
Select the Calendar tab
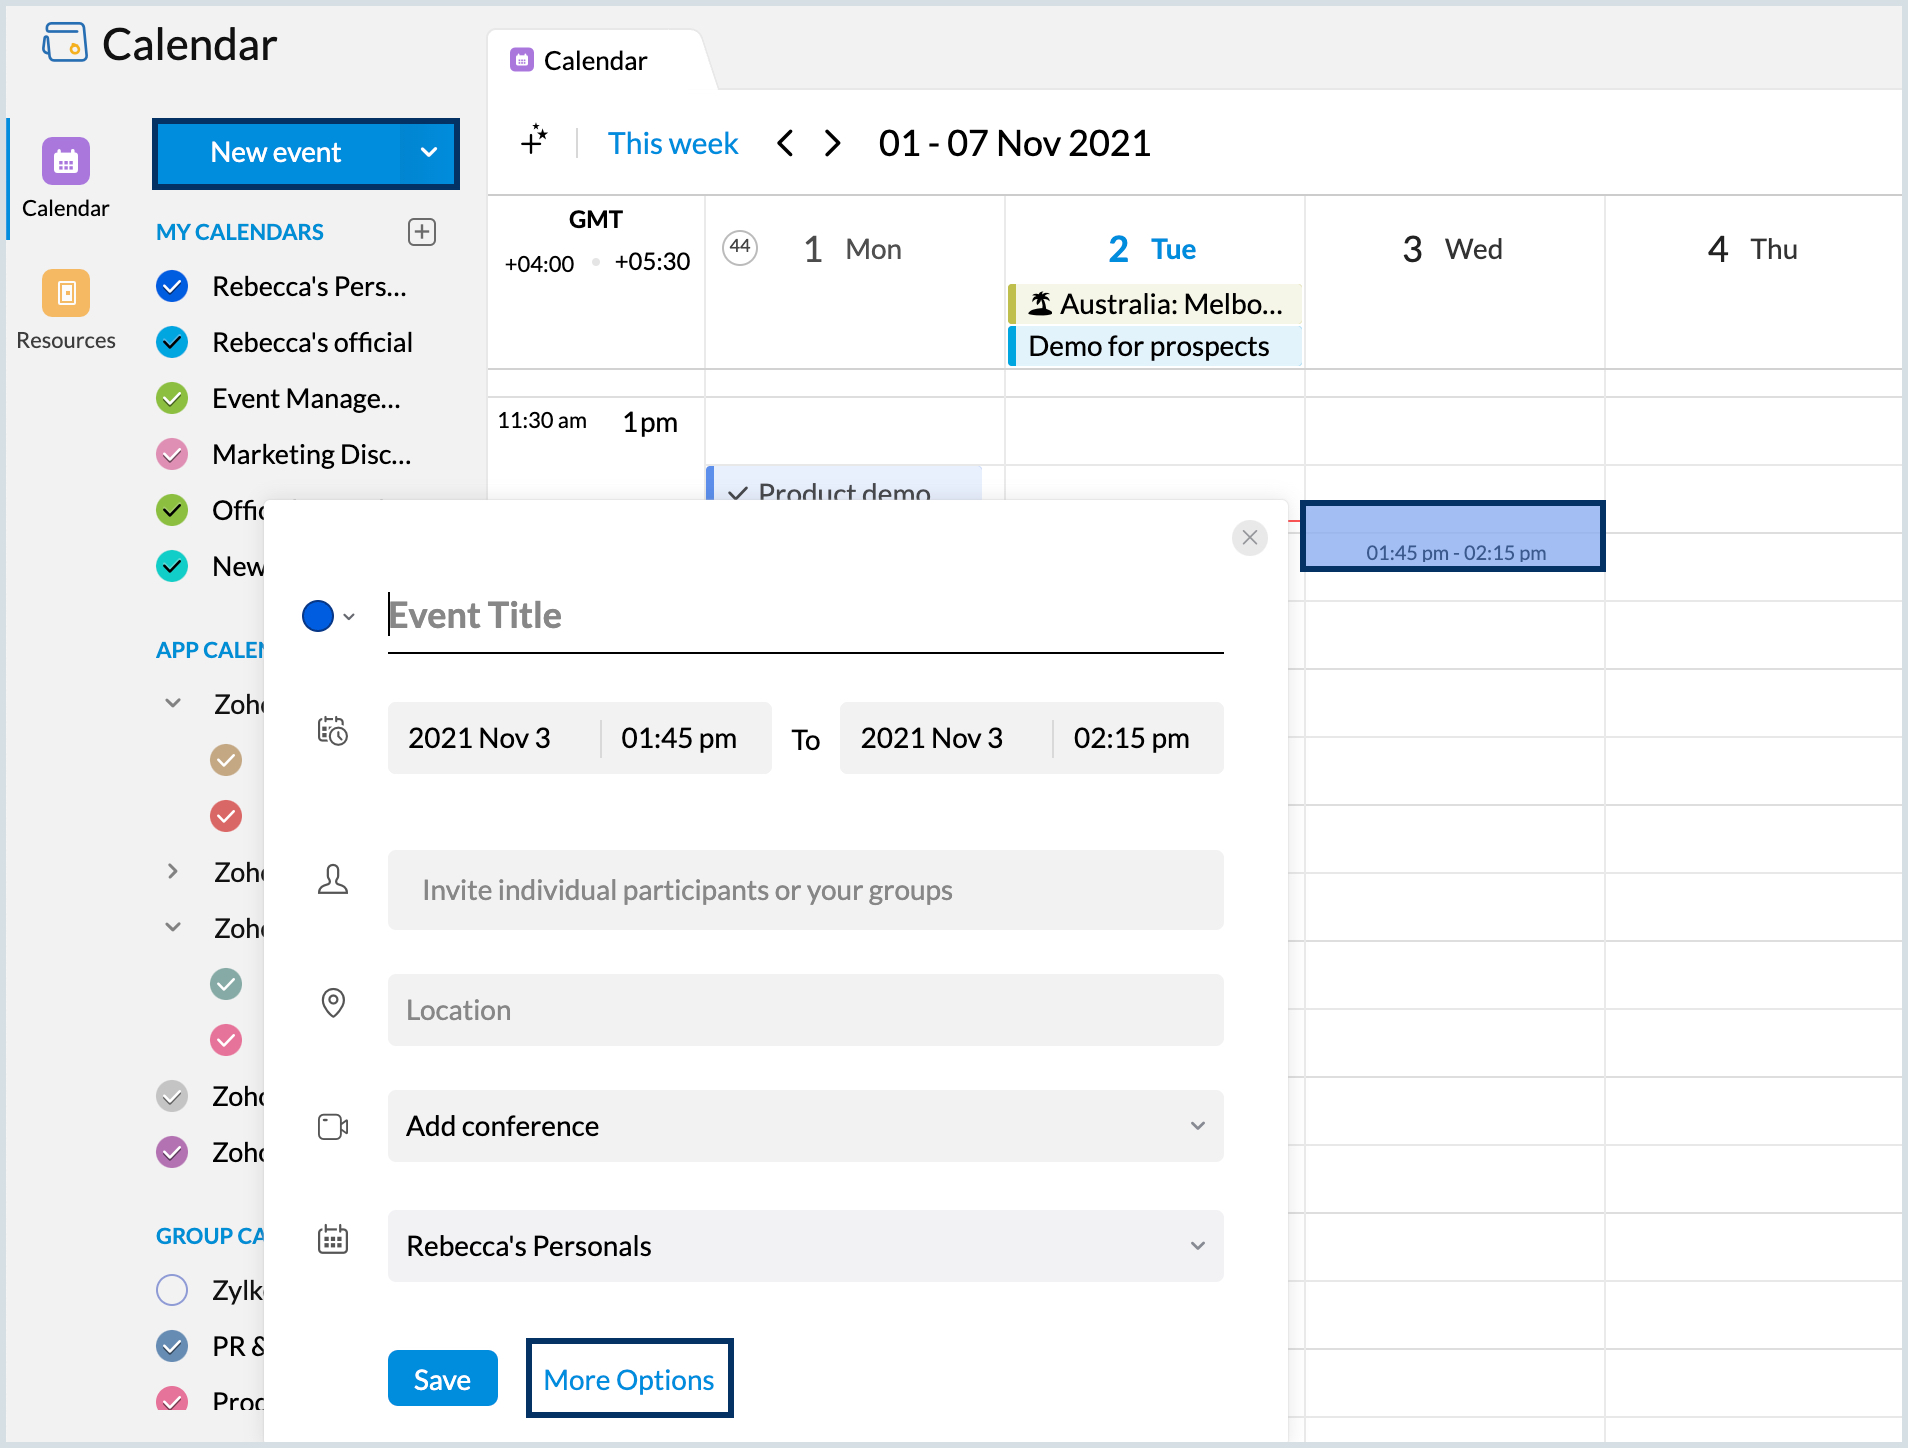tap(596, 61)
